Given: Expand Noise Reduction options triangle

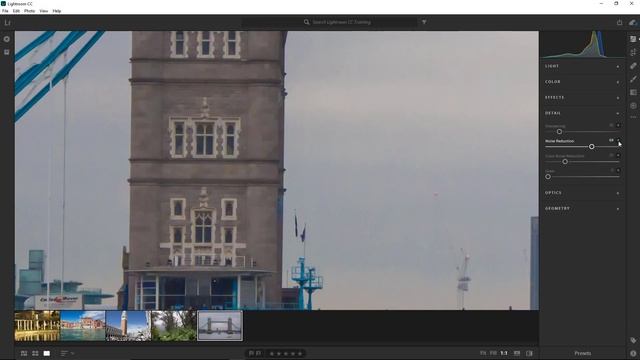Looking at the screenshot, I should coord(618,140).
